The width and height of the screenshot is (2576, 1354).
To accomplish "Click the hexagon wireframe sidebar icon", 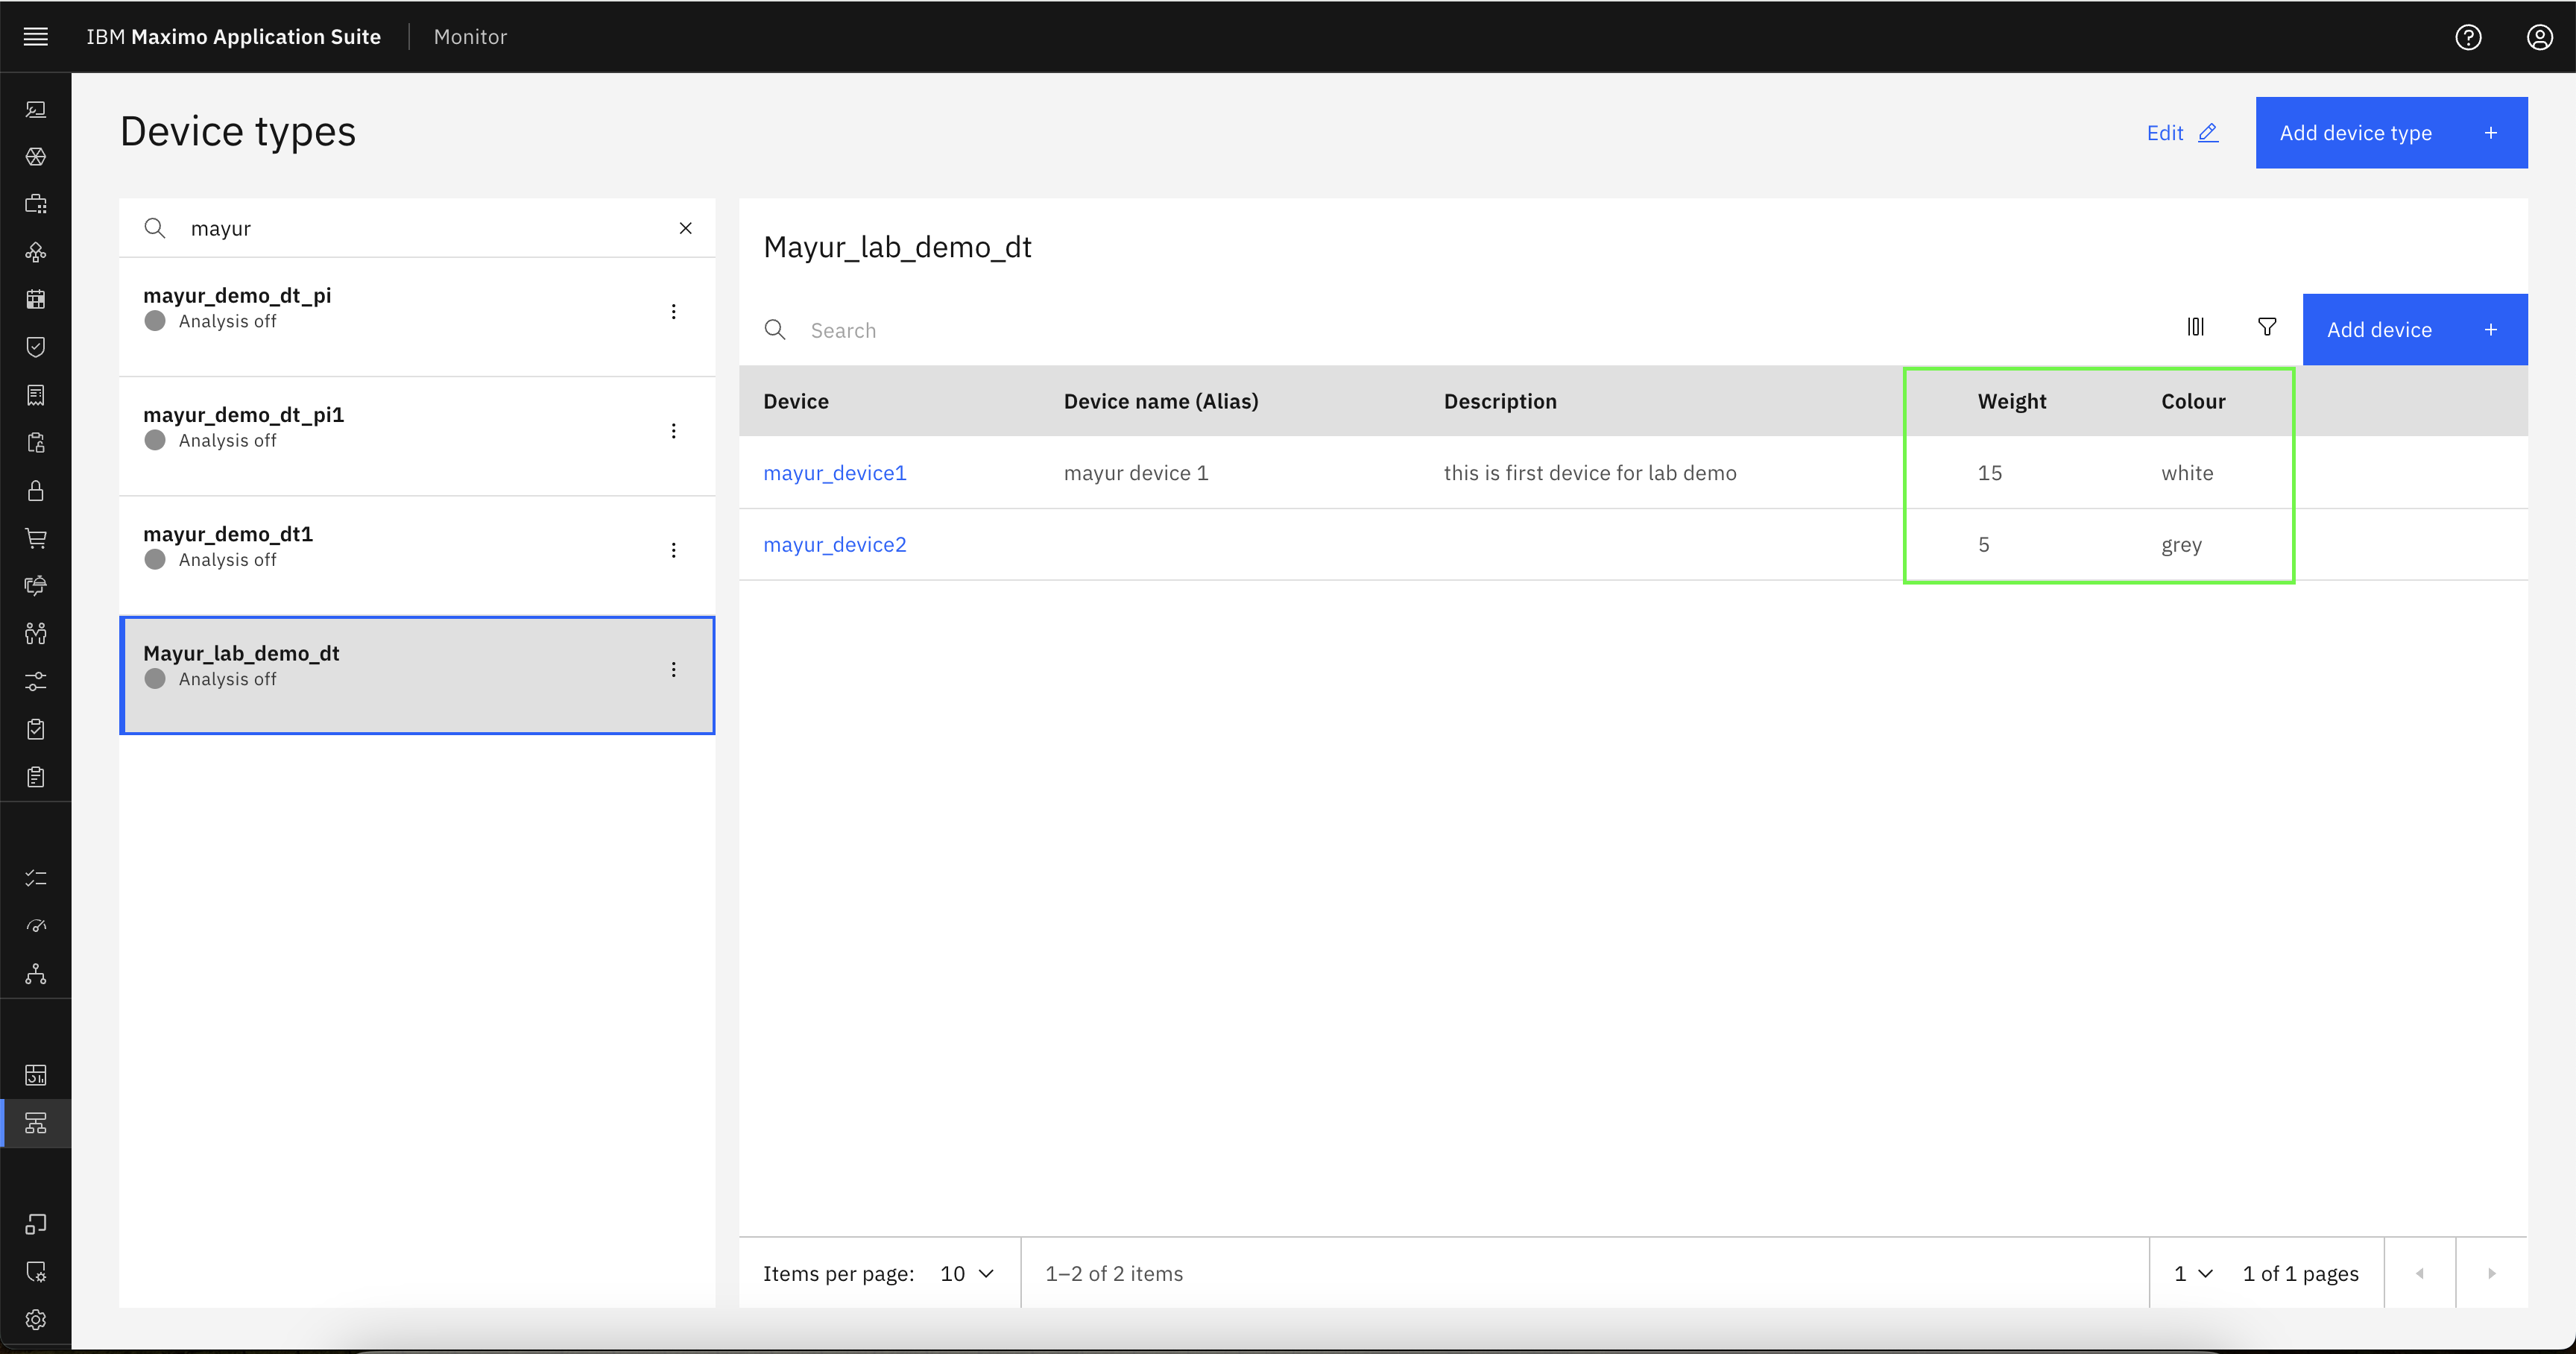I will [36, 157].
